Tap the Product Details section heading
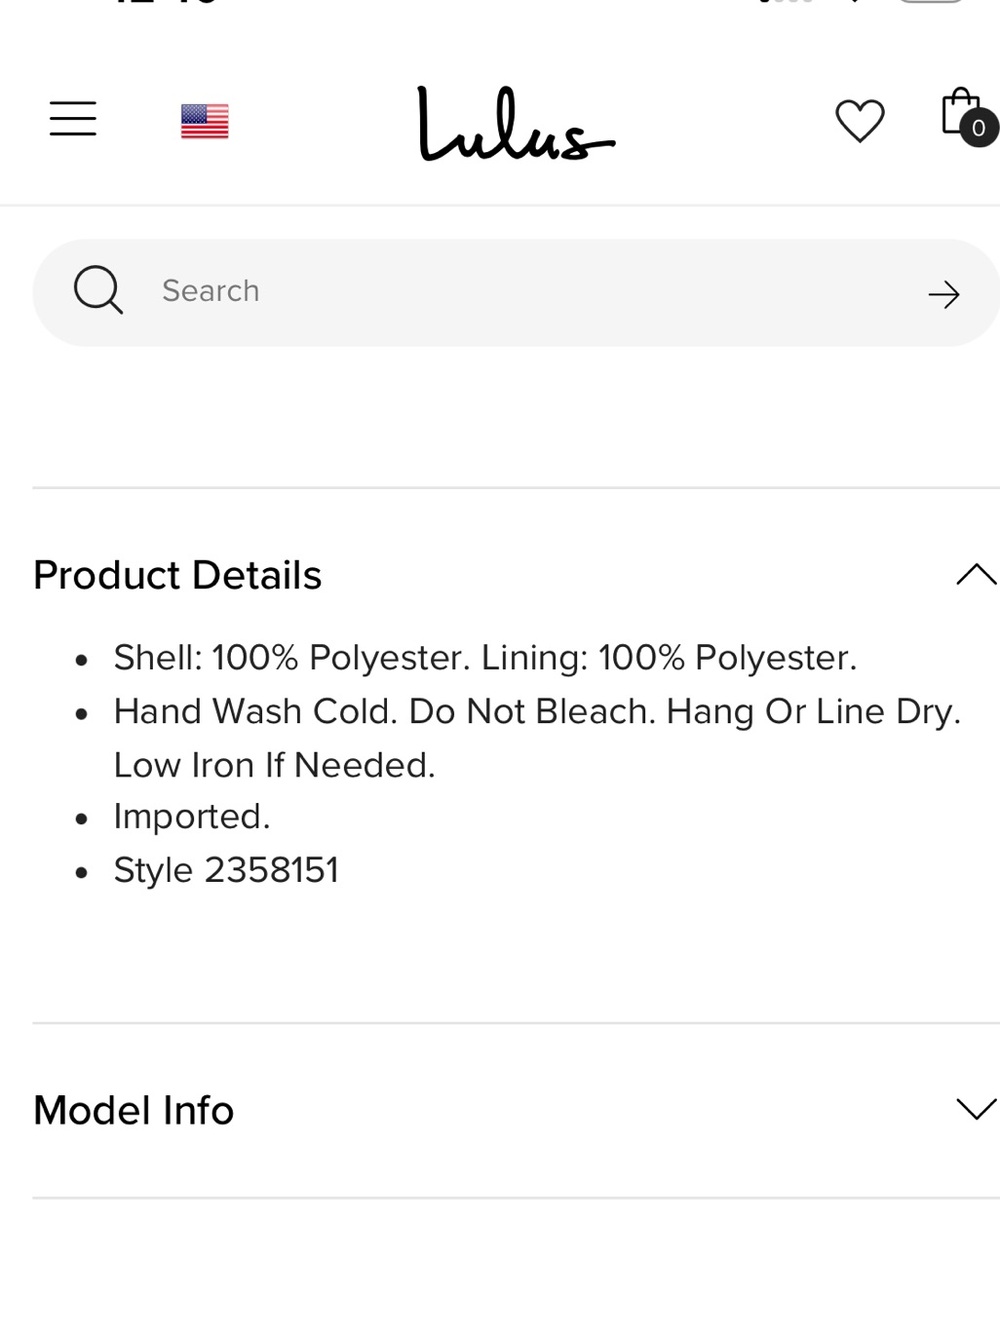The width and height of the screenshot is (1000, 1333). 178,575
